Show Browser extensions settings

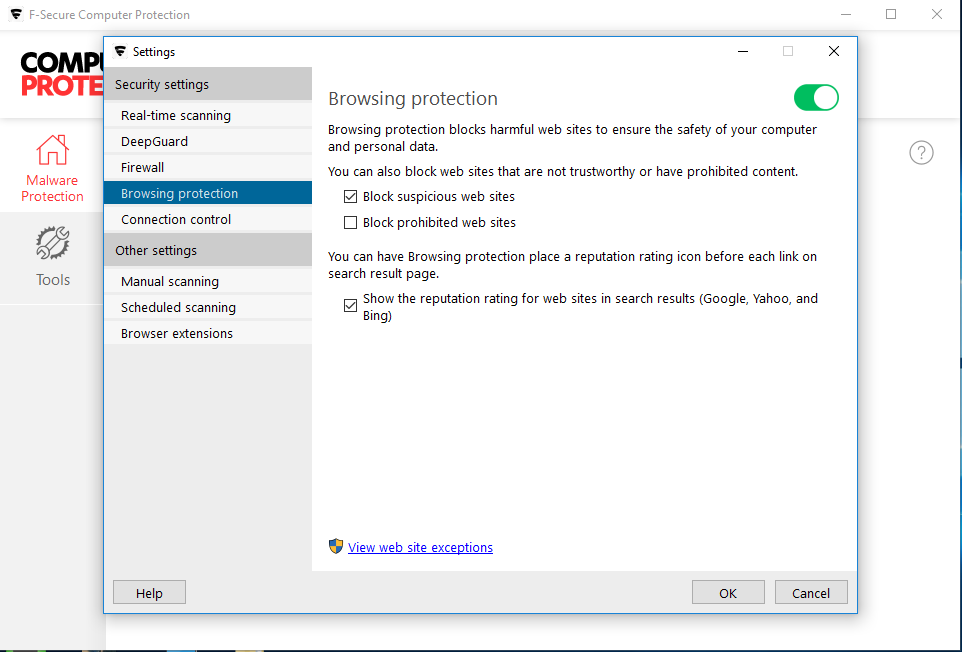(x=208, y=333)
